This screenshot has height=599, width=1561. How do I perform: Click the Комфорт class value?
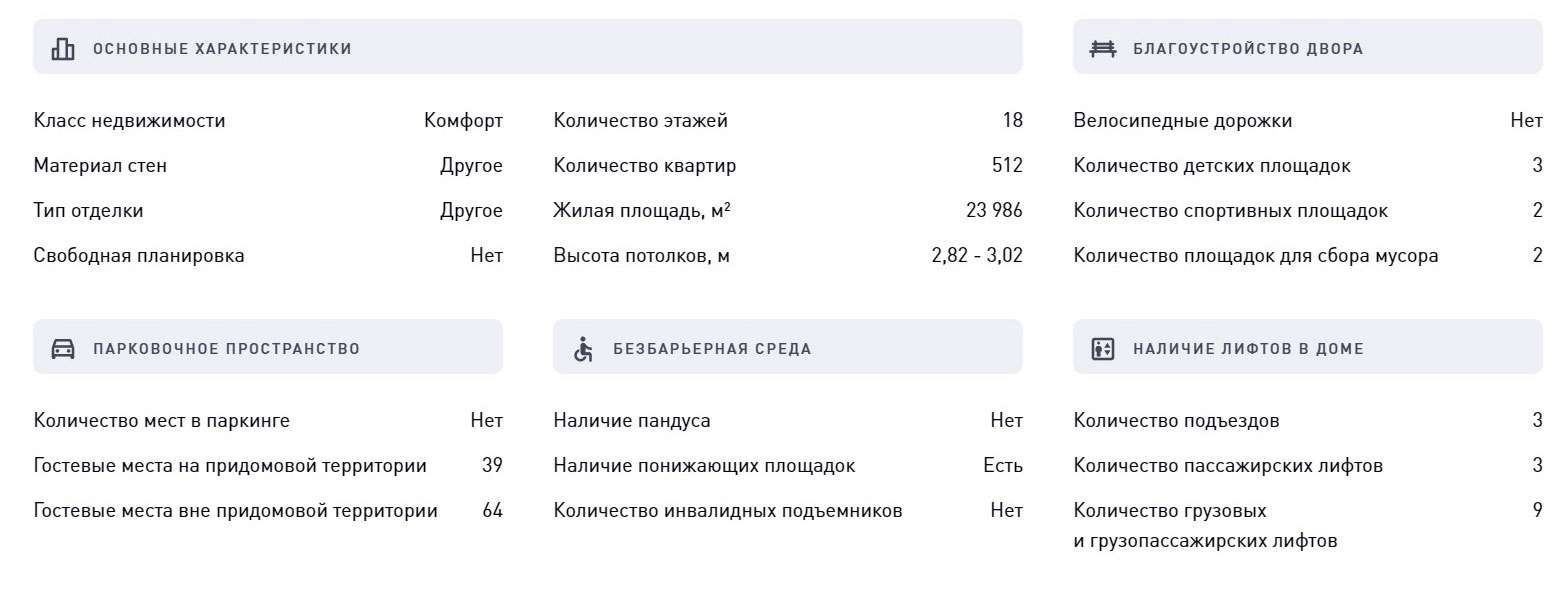(x=464, y=121)
